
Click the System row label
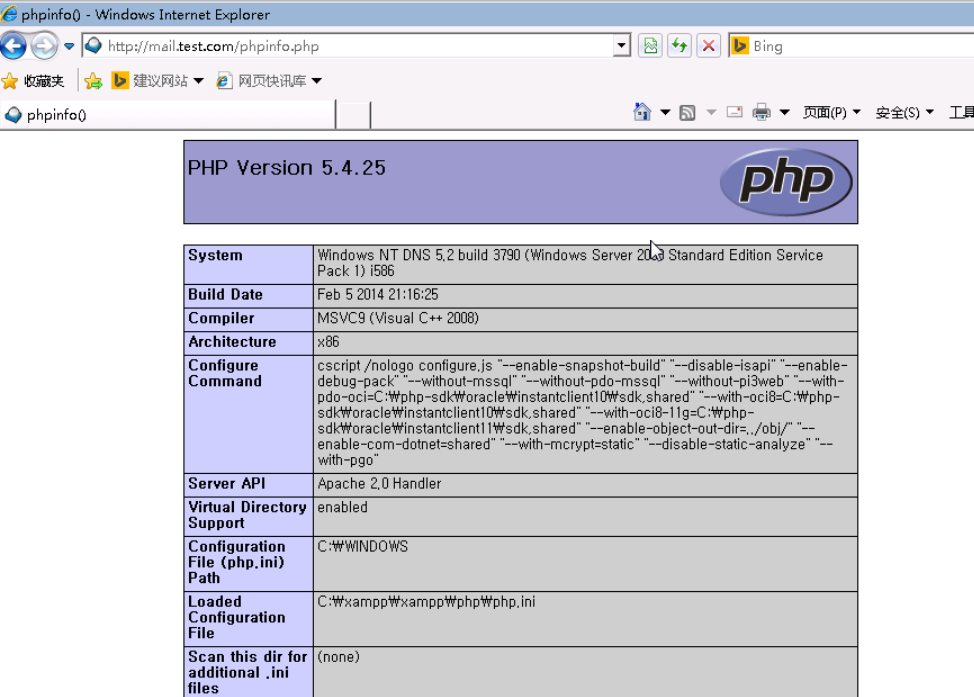click(x=216, y=255)
